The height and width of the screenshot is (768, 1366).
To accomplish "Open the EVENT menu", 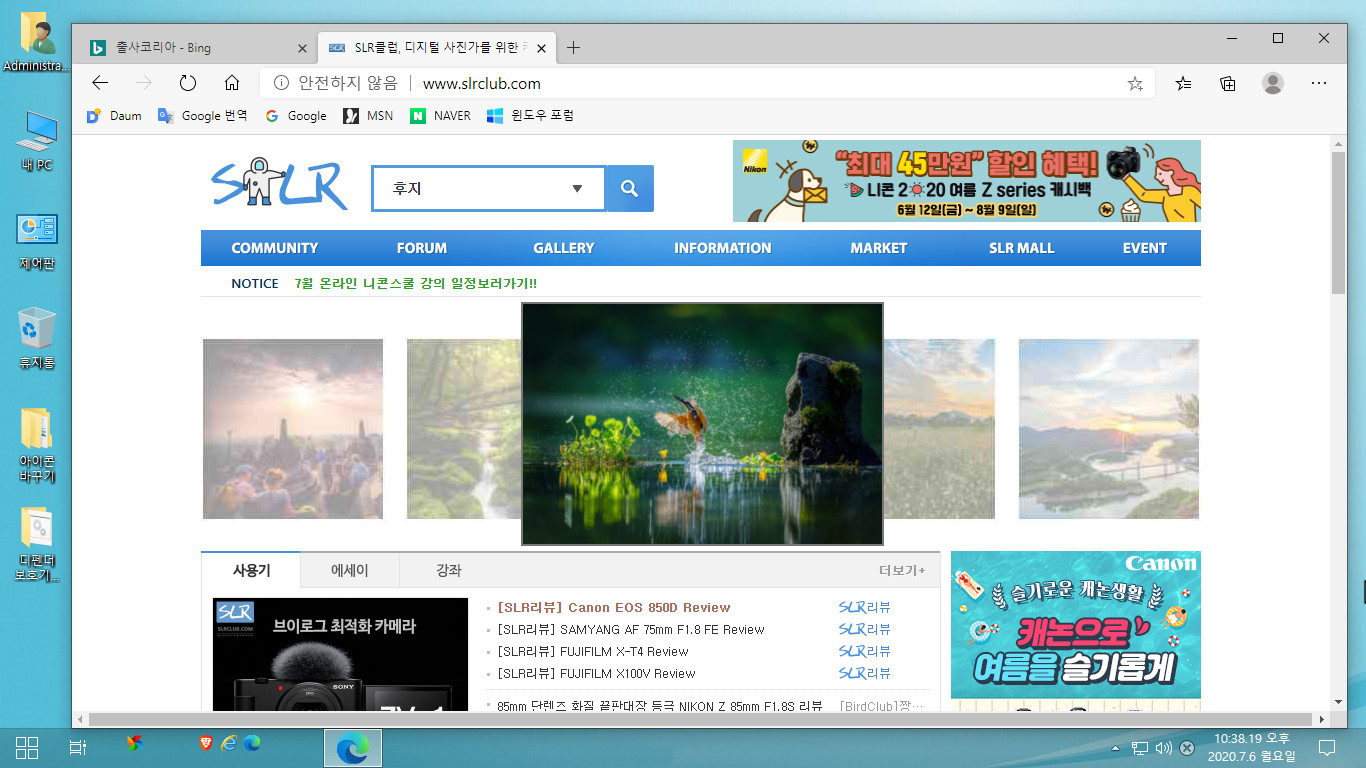I will tap(1145, 248).
